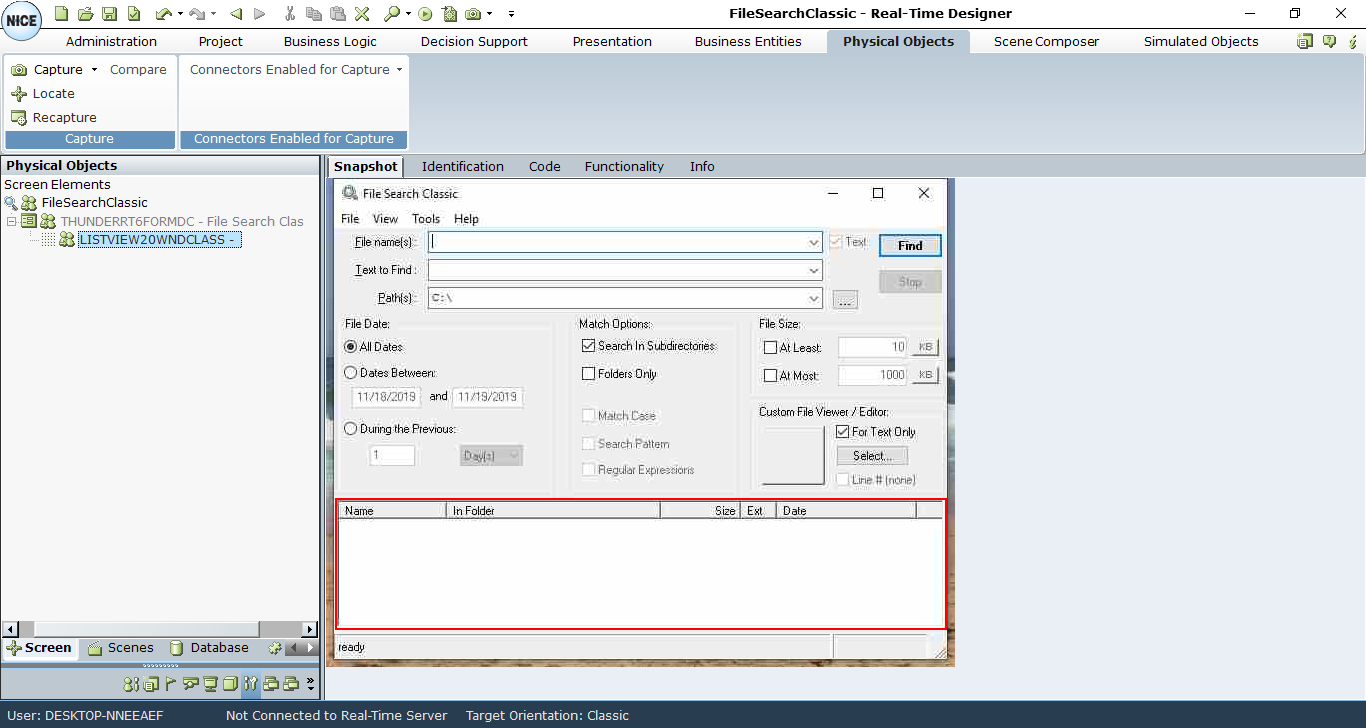Switch to the Functionality tab
This screenshot has width=1366, height=728.
tap(624, 167)
